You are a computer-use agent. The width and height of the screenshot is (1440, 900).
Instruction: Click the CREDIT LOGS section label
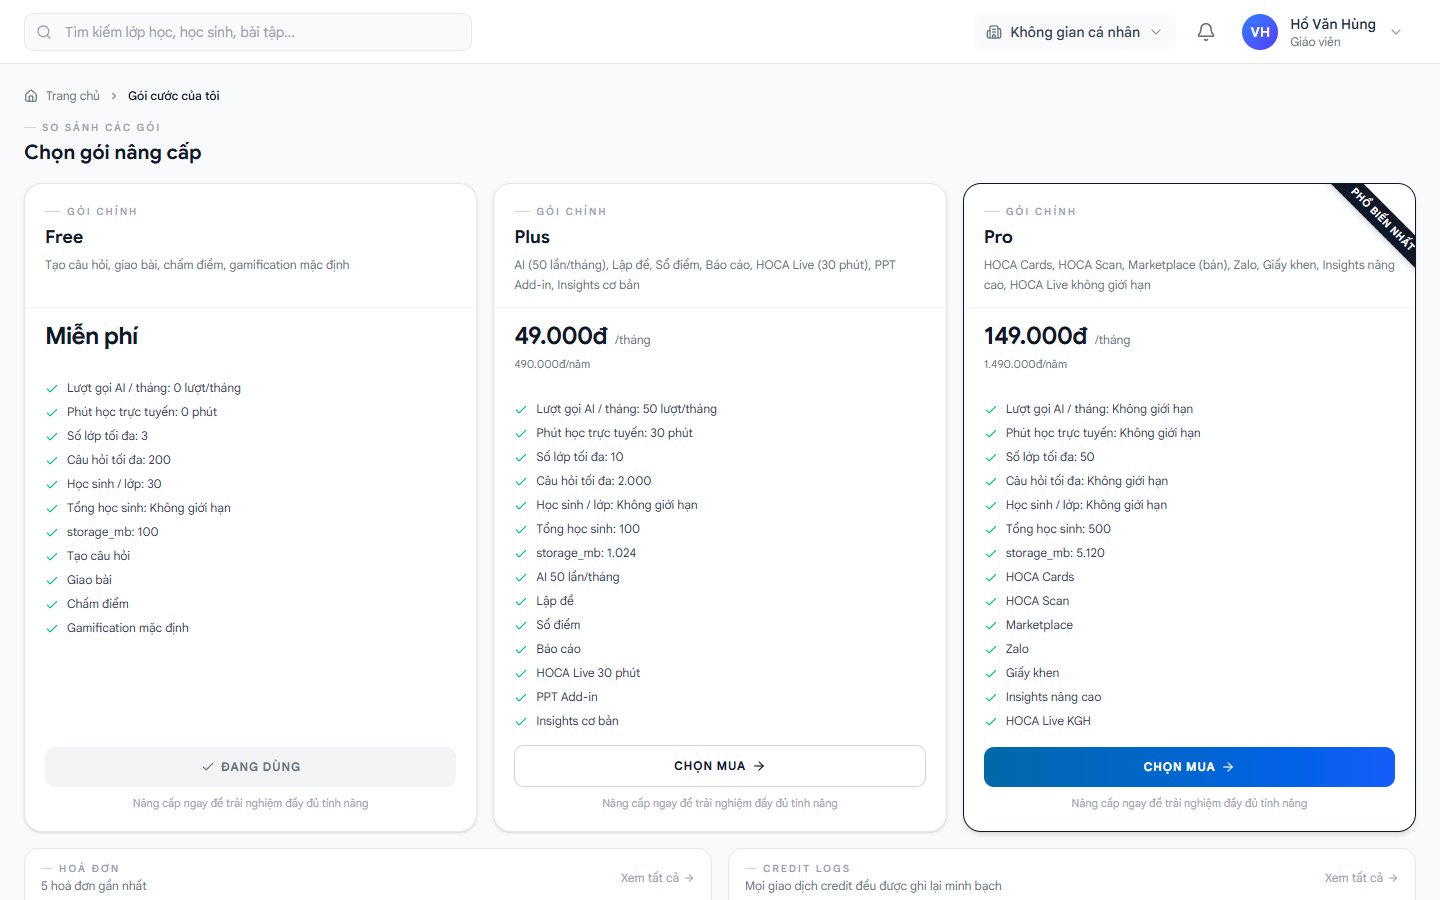(x=806, y=868)
